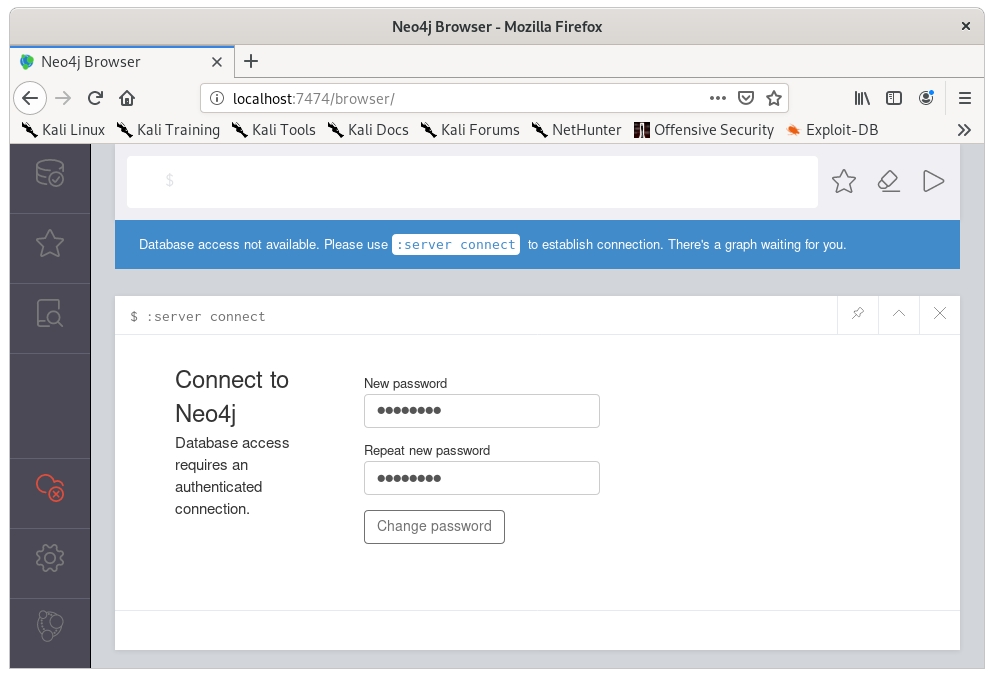Focus the Repeat new password field
The image size is (994, 678).
482,478
